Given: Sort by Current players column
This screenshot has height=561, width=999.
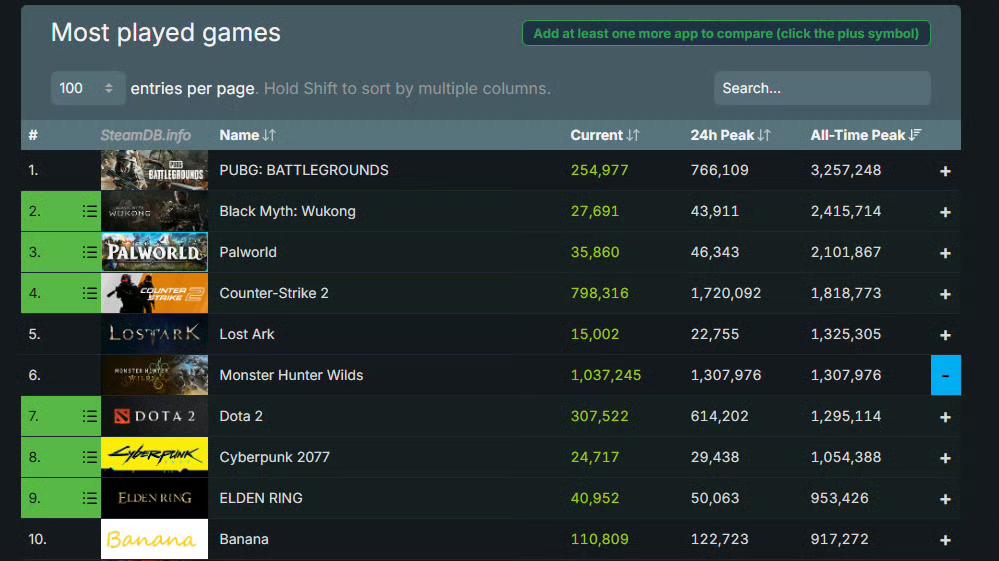Looking at the screenshot, I should 605,135.
